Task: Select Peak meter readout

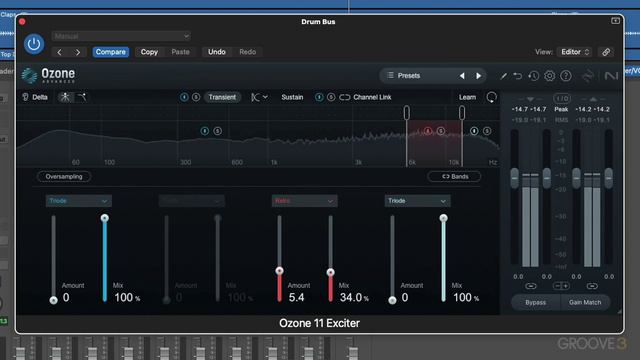Action: pos(561,109)
